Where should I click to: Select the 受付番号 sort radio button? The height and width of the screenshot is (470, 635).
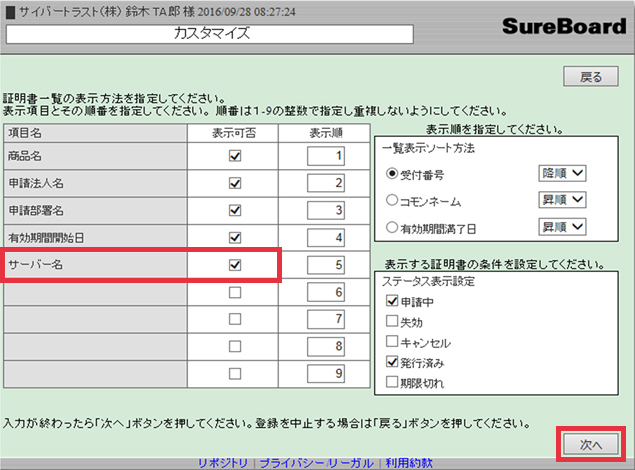click(x=392, y=173)
